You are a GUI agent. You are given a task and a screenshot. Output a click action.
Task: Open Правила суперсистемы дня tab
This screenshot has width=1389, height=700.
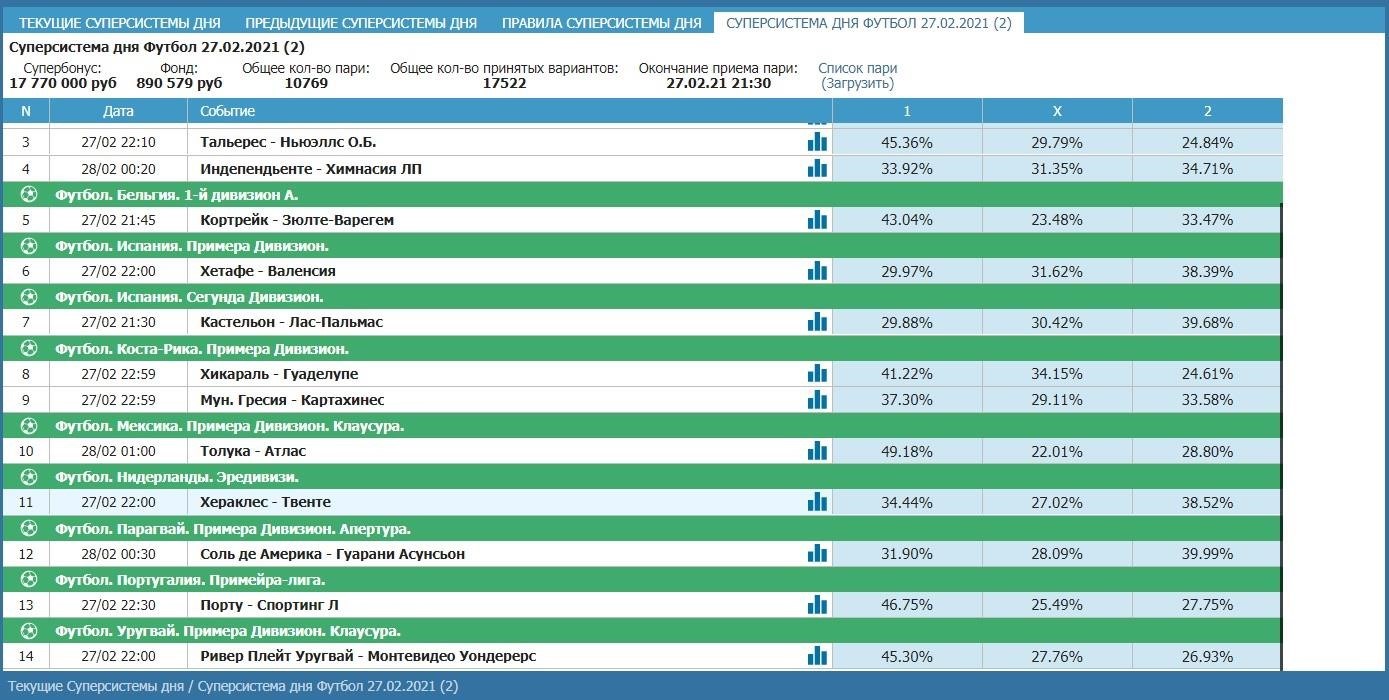[x=601, y=23]
